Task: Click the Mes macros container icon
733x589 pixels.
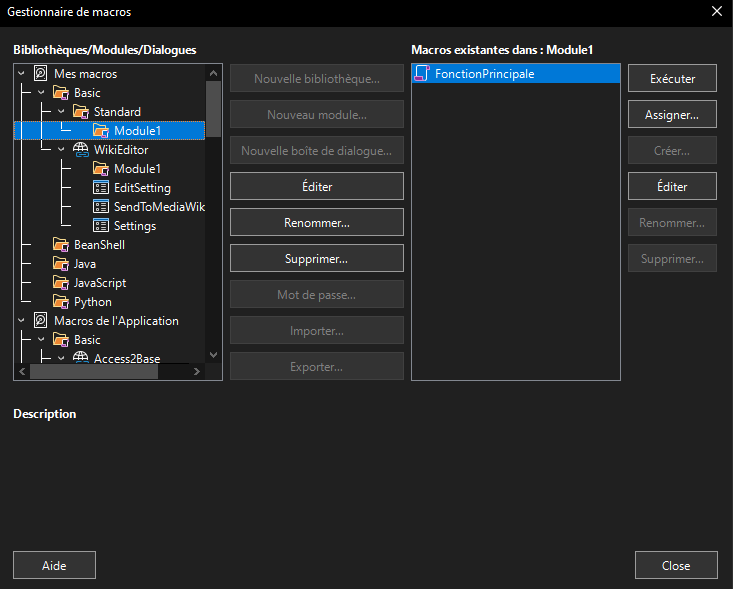Action: [41, 74]
